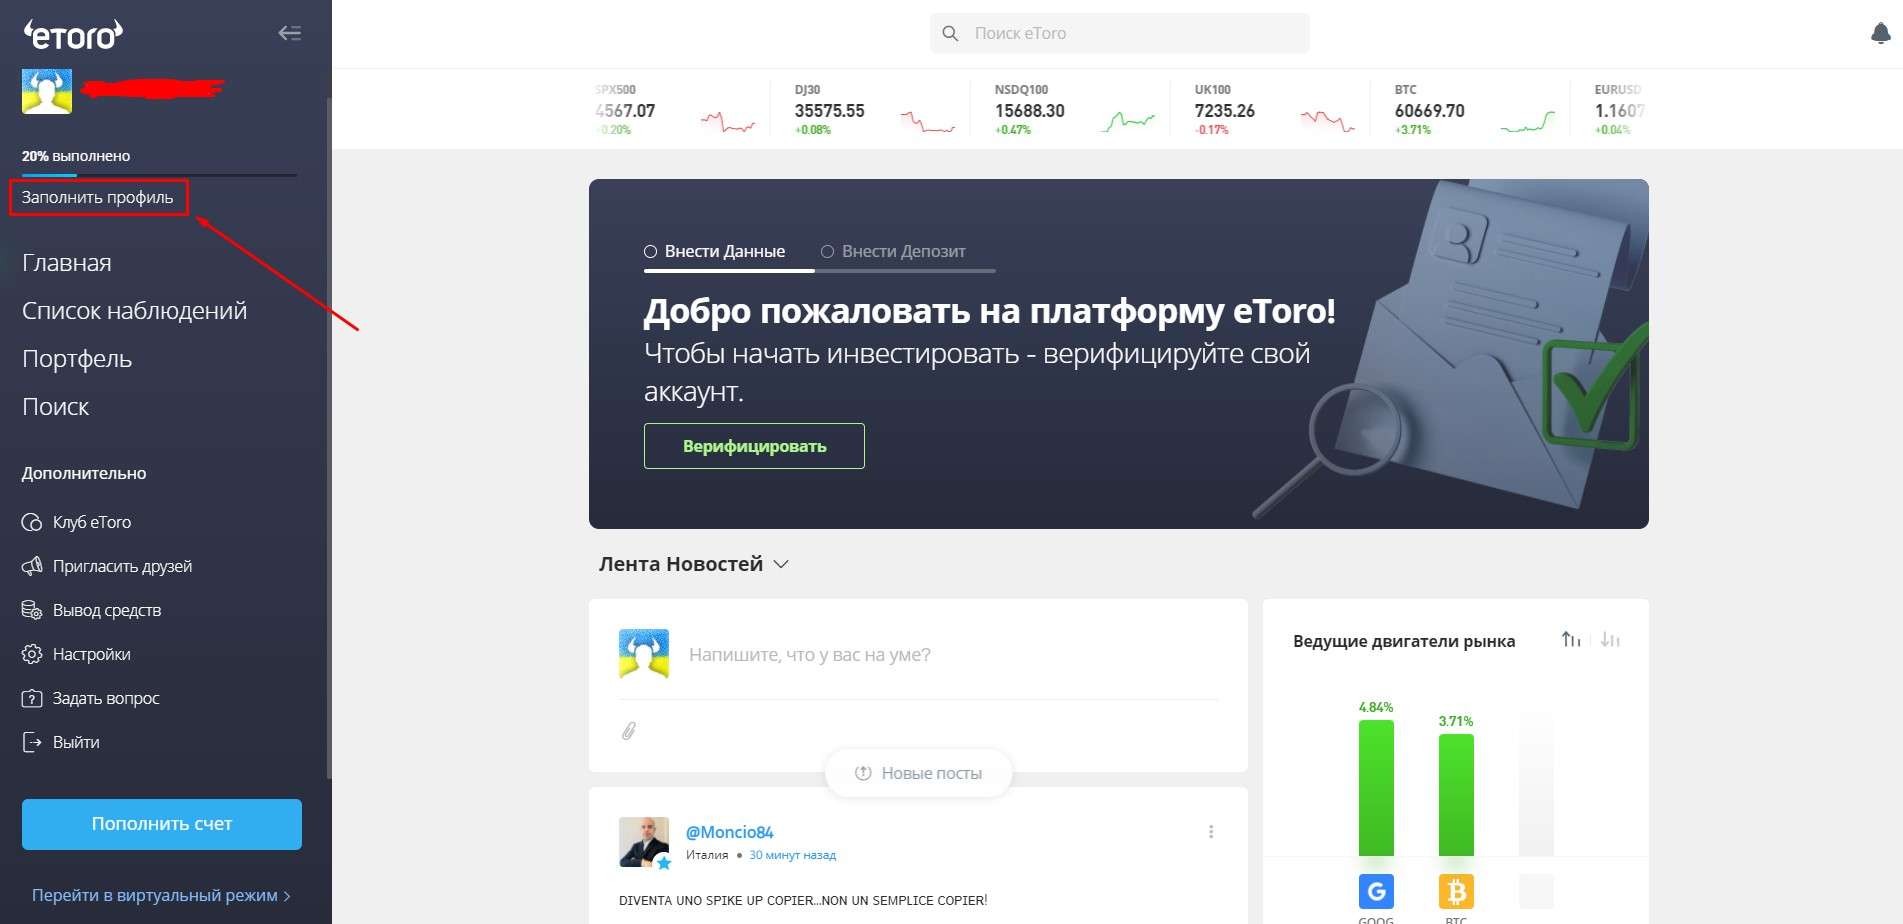
Task: Open Клуб eToro menu text
Action: click(x=92, y=522)
